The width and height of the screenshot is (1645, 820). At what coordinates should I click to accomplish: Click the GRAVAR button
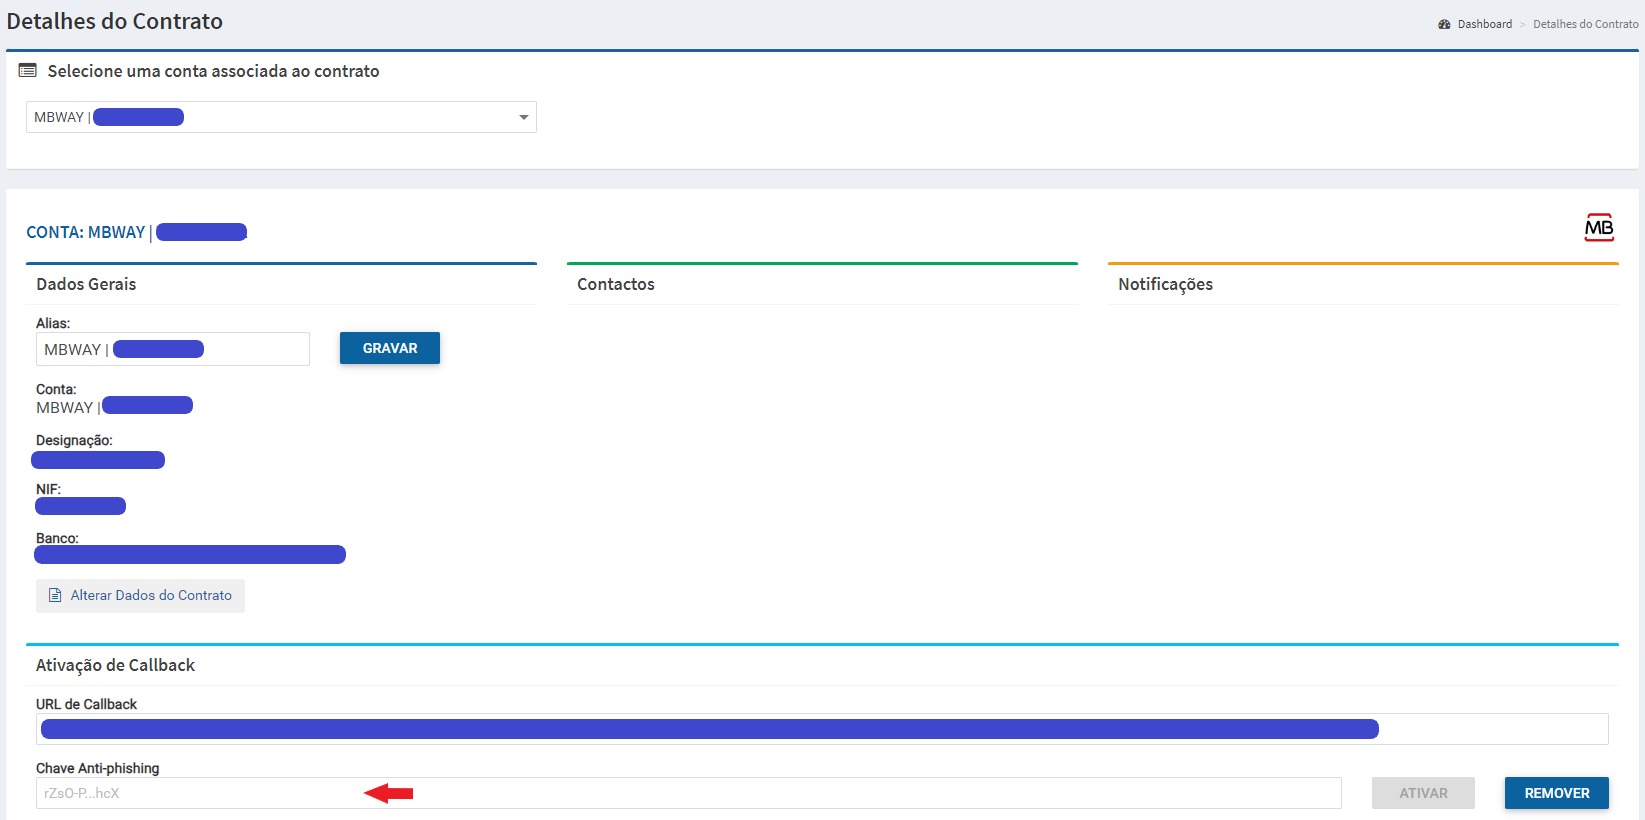[x=390, y=348]
